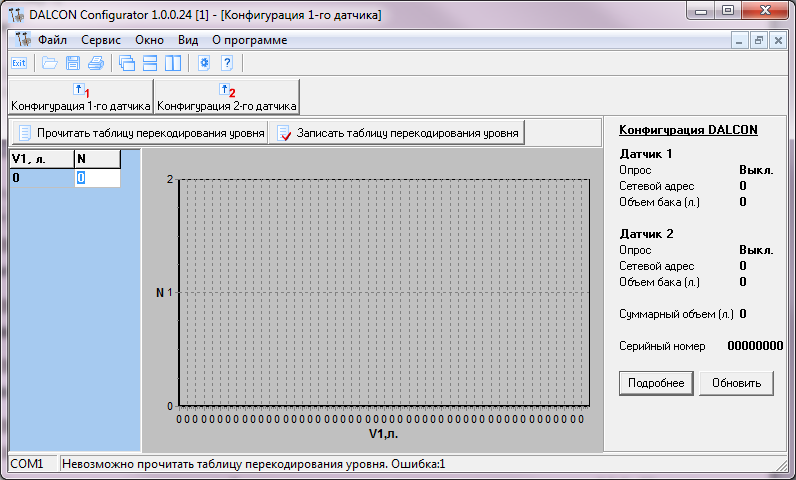Select the V1, л. cell with value 0
This screenshot has height=480, width=796.
pos(42,178)
